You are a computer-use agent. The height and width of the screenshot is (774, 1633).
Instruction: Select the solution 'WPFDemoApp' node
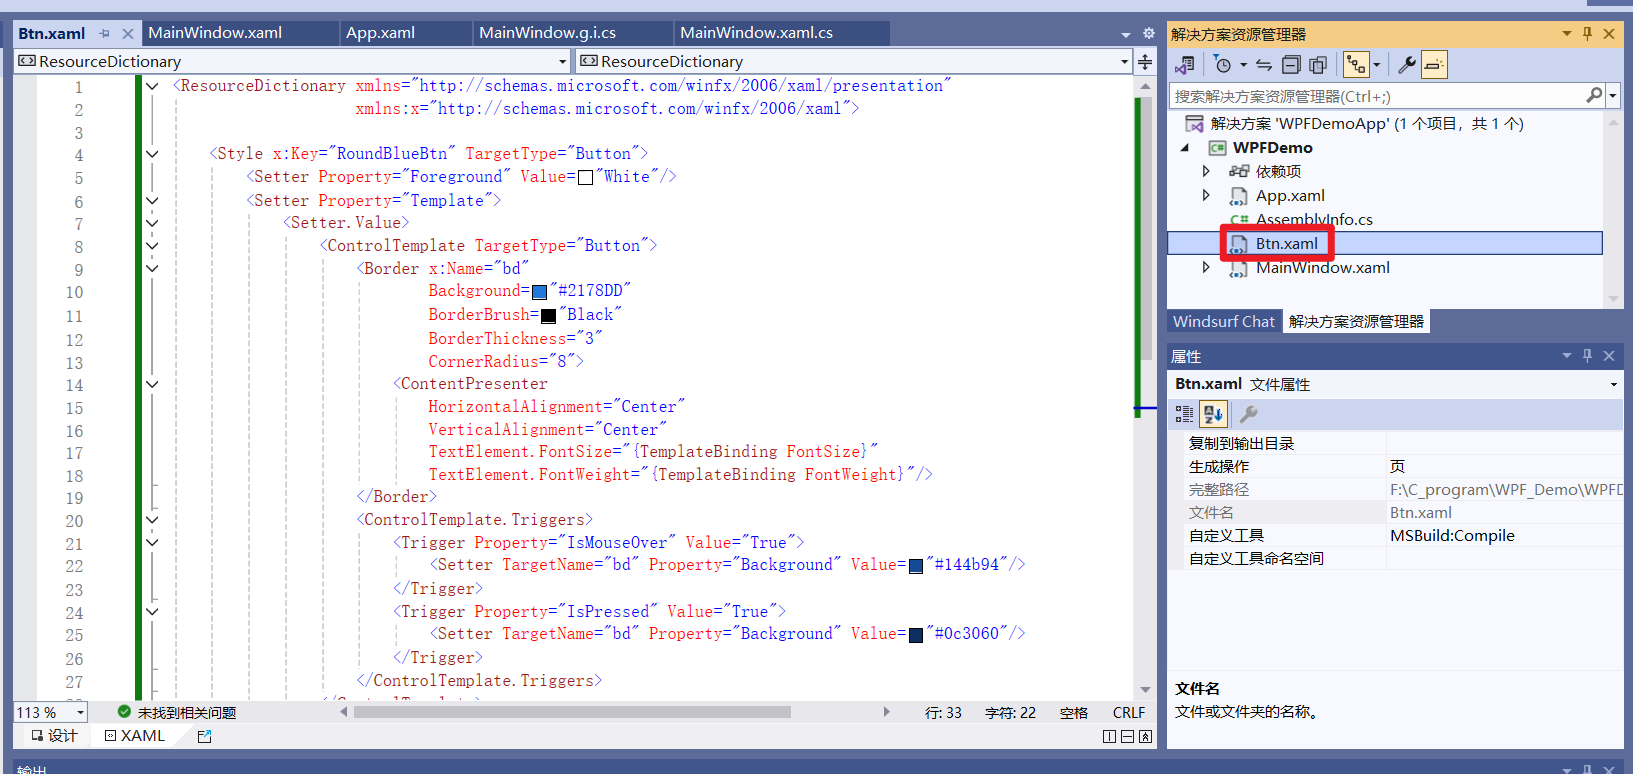coord(1366,124)
